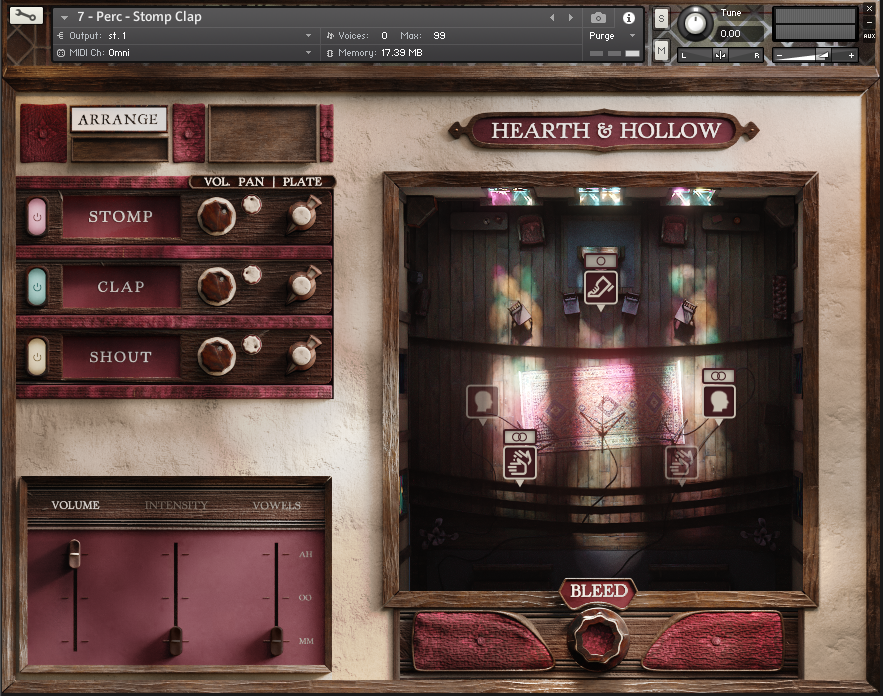Click the SHOUT plate knob

pos(302,355)
